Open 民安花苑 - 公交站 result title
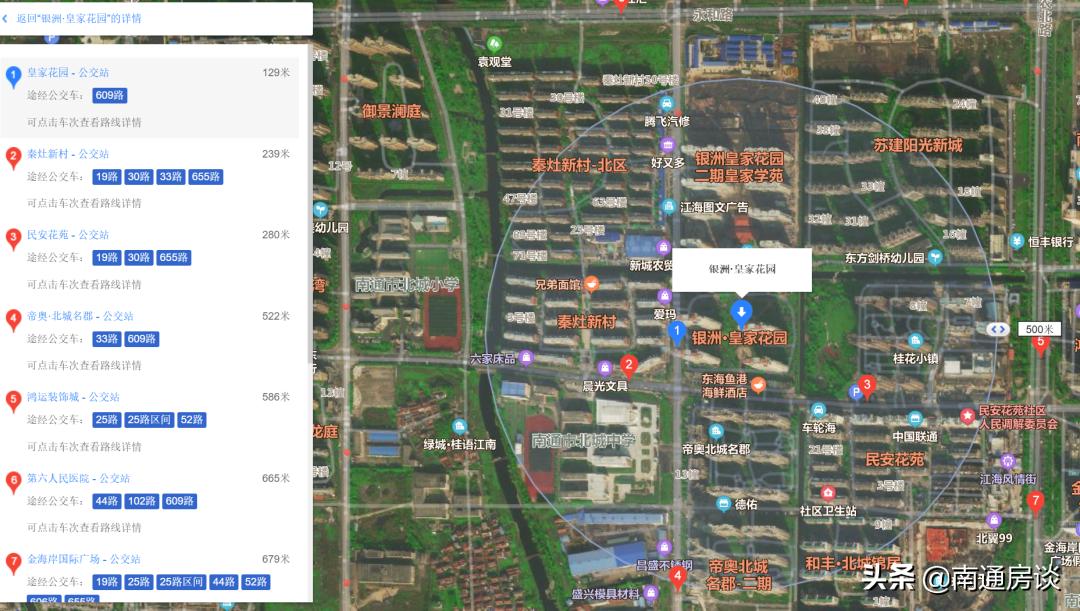This screenshot has width=1080, height=611. [x=68, y=235]
